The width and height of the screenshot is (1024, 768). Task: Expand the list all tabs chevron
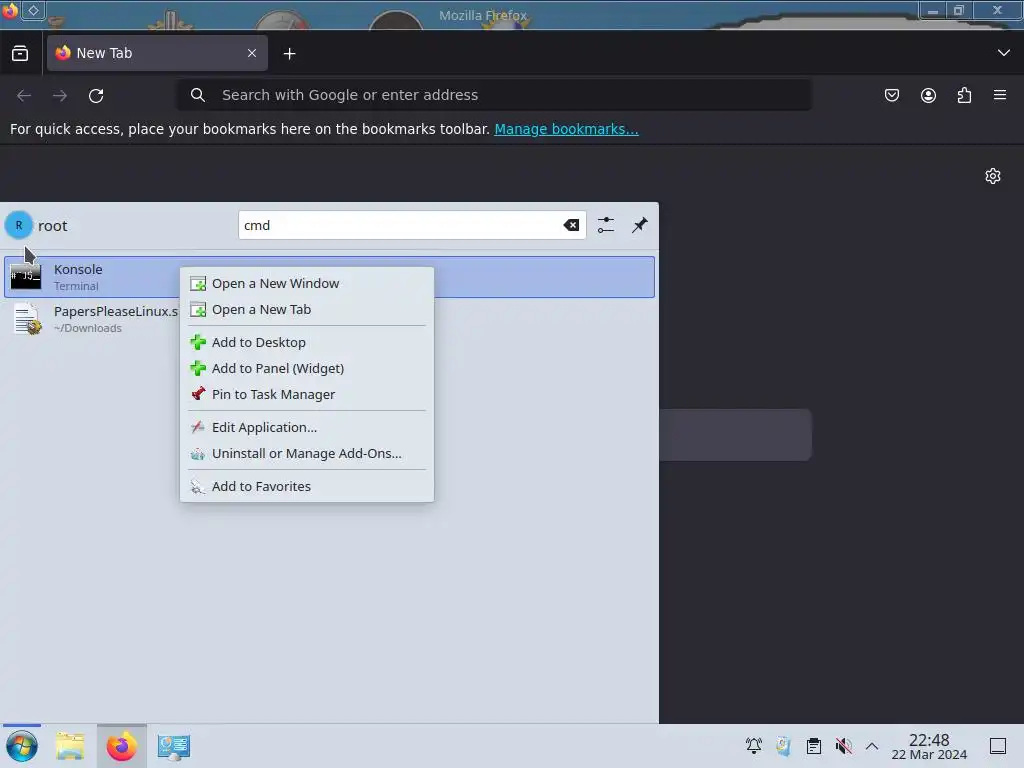click(1004, 53)
